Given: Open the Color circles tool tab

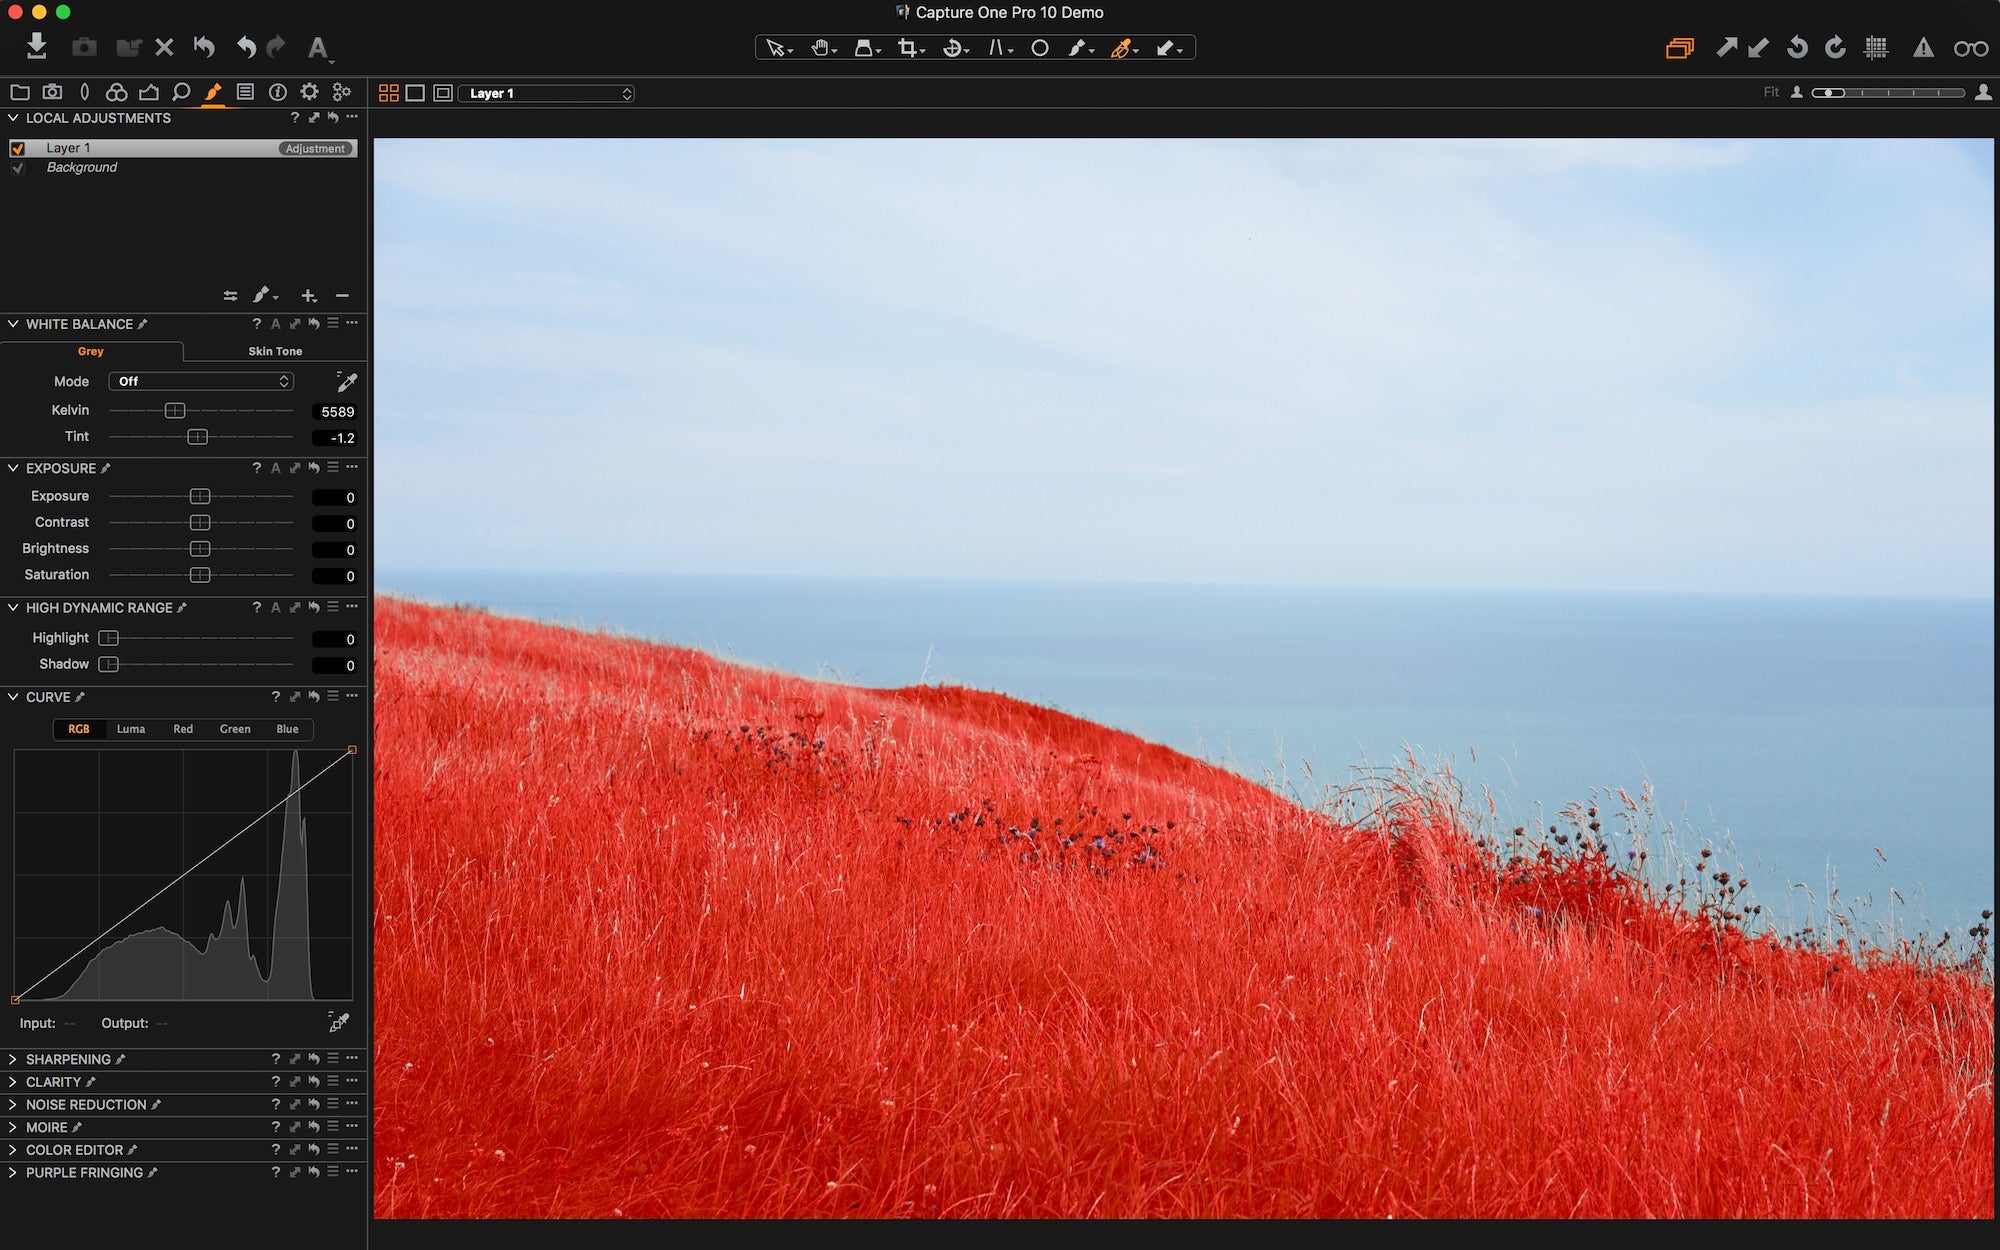Looking at the screenshot, I should (x=116, y=92).
